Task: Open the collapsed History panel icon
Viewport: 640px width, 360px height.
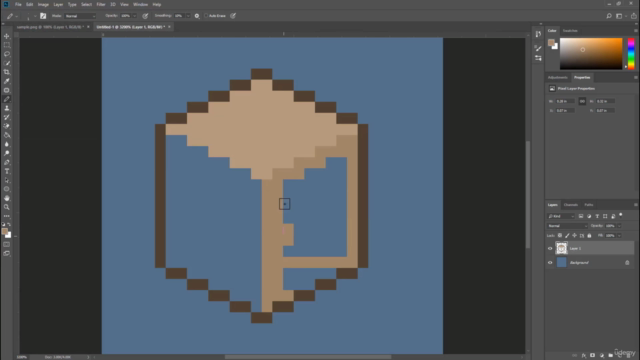Action: click(538, 34)
